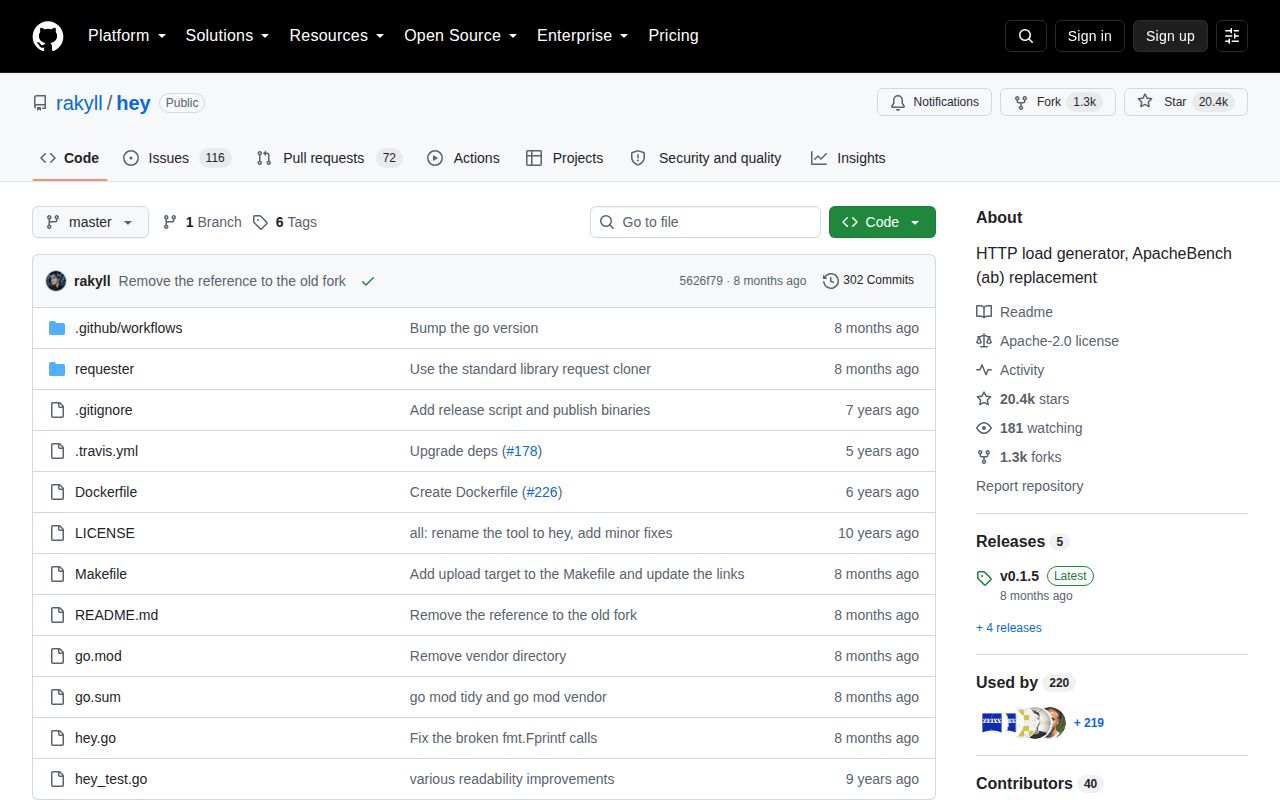This screenshot has height=800, width=1280.
Task: Click the history clock icon by 302 Commits
Action: click(830, 281)
